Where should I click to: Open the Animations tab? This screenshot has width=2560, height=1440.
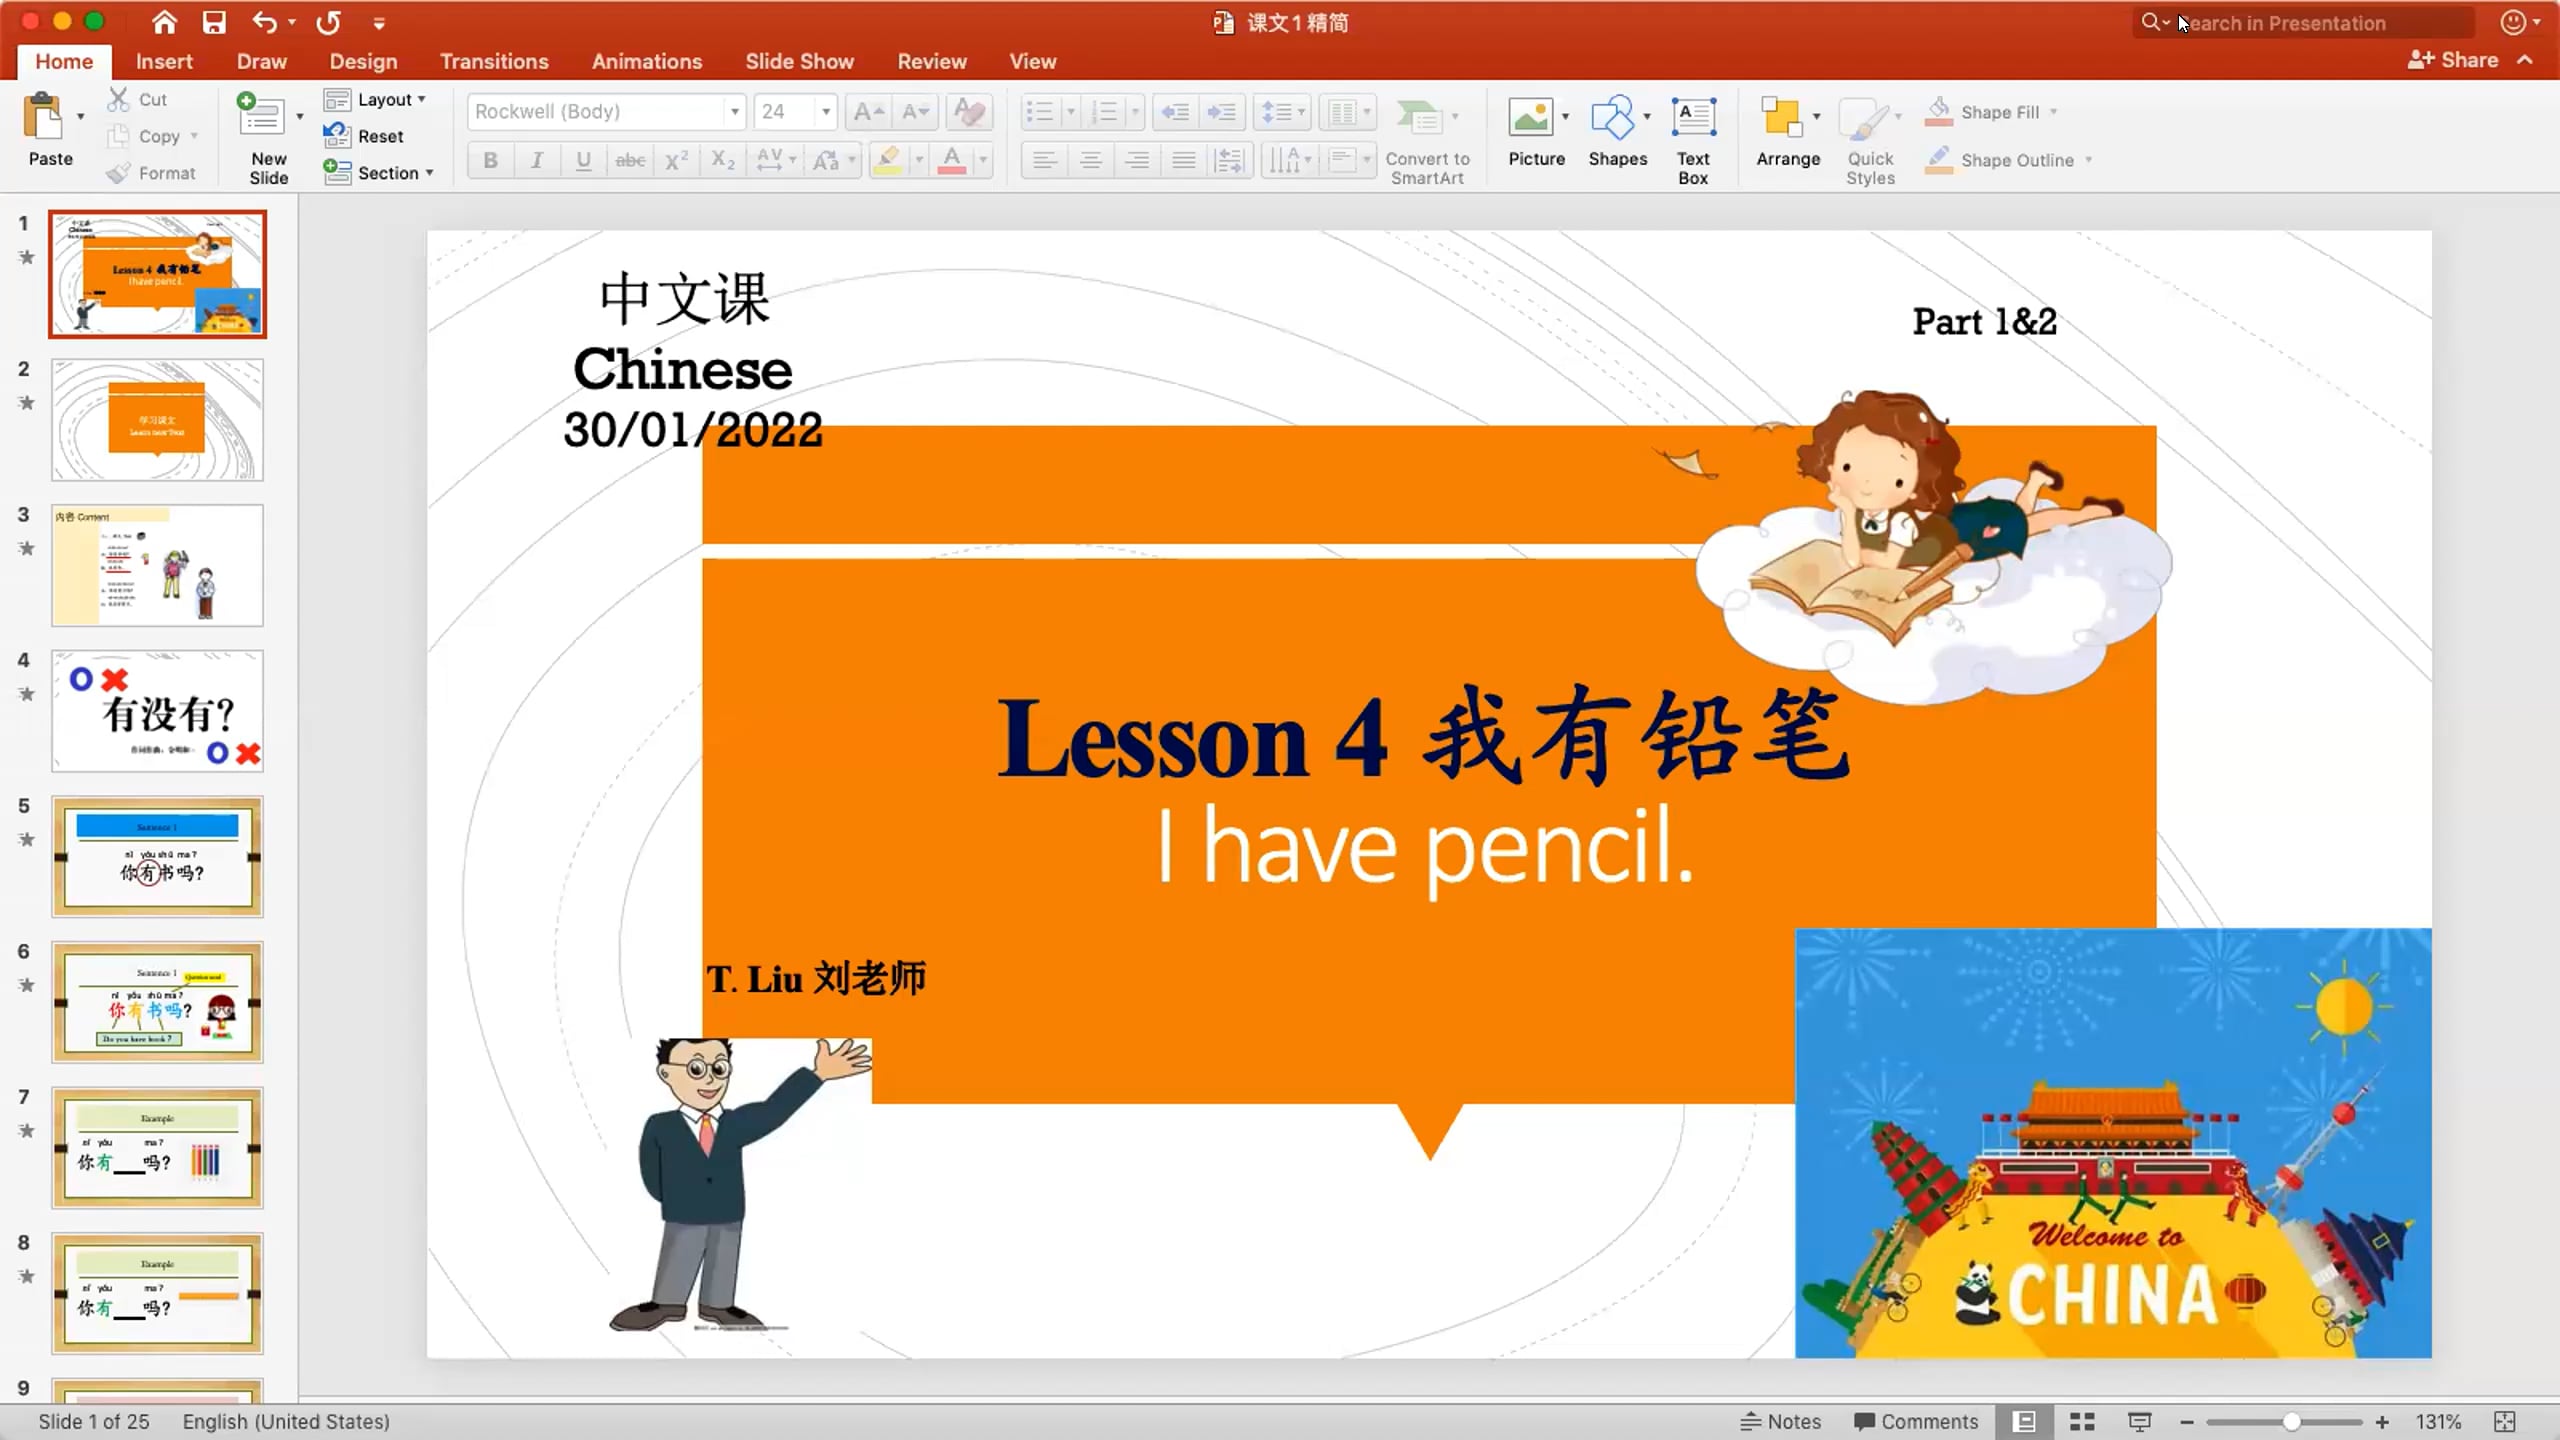tap(647, 61)
